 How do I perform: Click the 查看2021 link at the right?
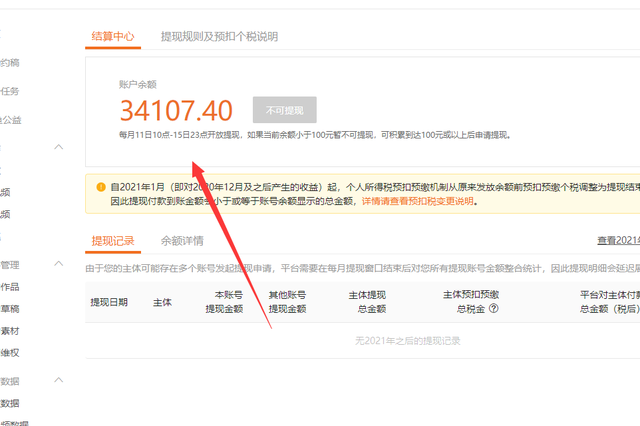click(617, 241)
